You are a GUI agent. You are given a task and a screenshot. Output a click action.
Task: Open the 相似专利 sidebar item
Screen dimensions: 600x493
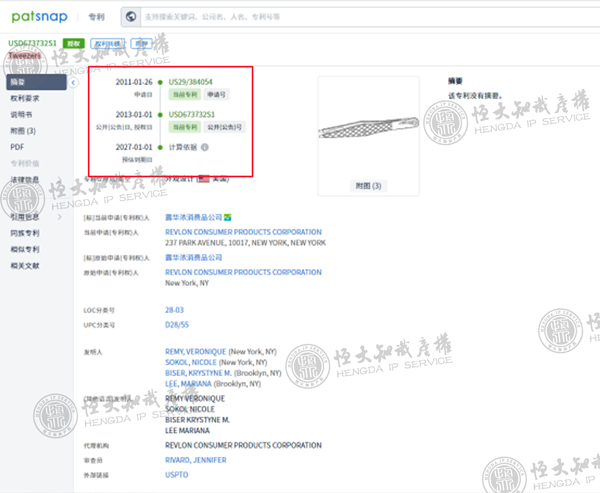[25, 249]
